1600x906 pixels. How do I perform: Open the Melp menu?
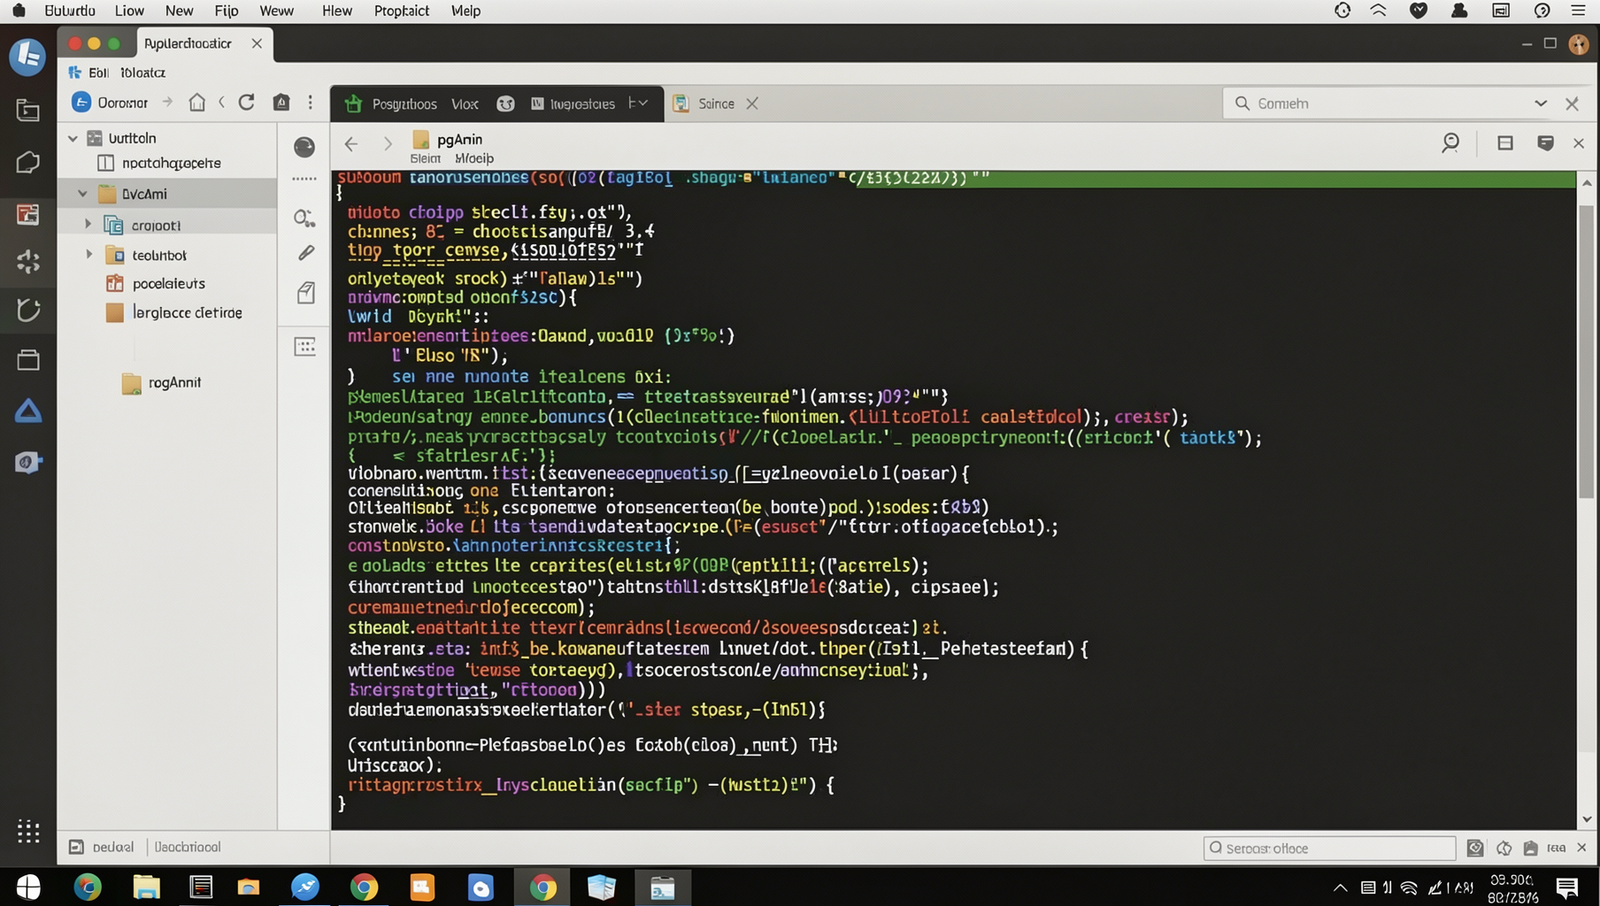coord(466,11)
